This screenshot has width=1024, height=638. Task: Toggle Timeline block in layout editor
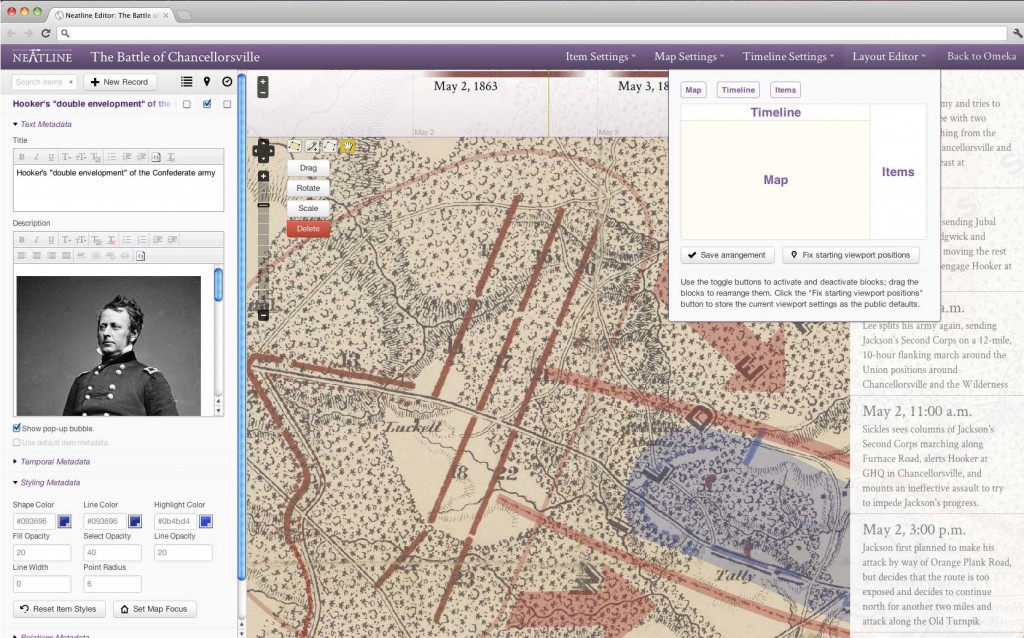(738, 90)
